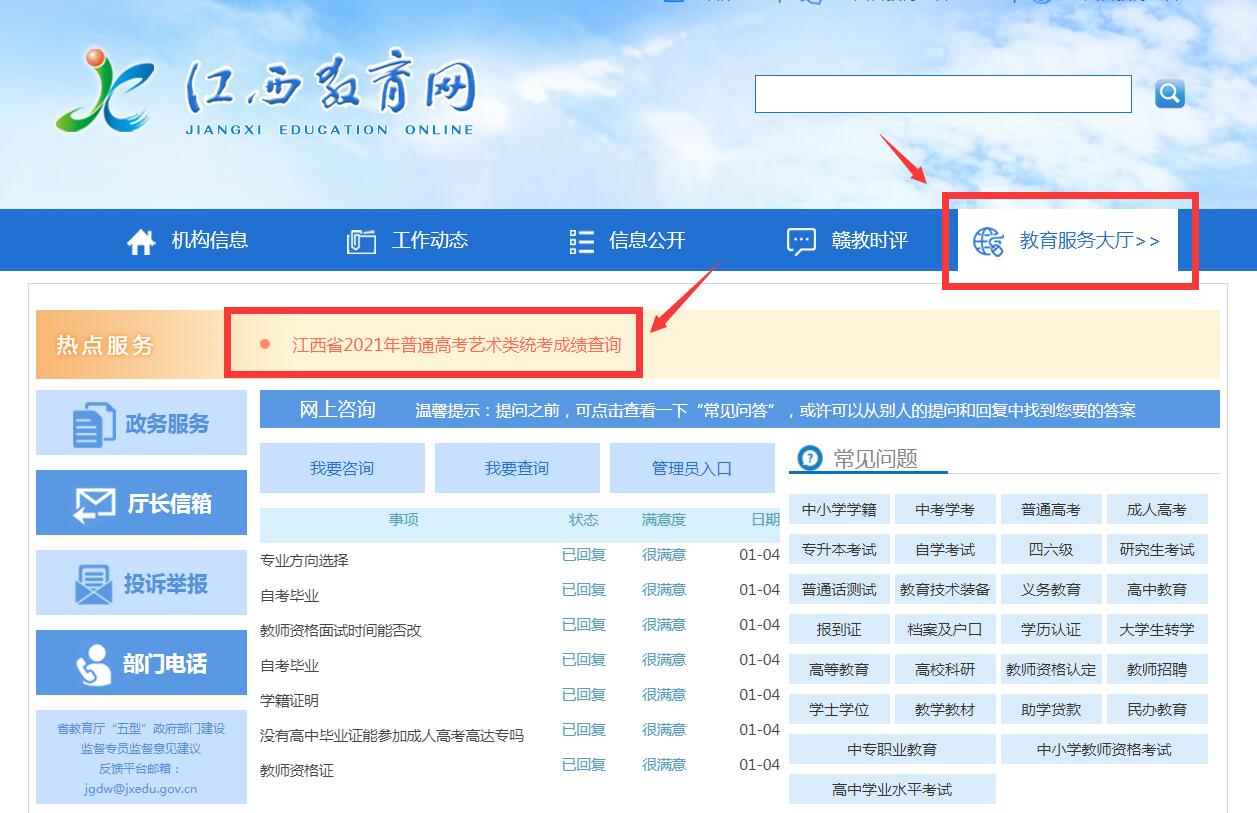Click the 助学贷款 FAQ tag
This screenshot has height=813, width=1257.
pyautogui.click(x=1051, y=709)
